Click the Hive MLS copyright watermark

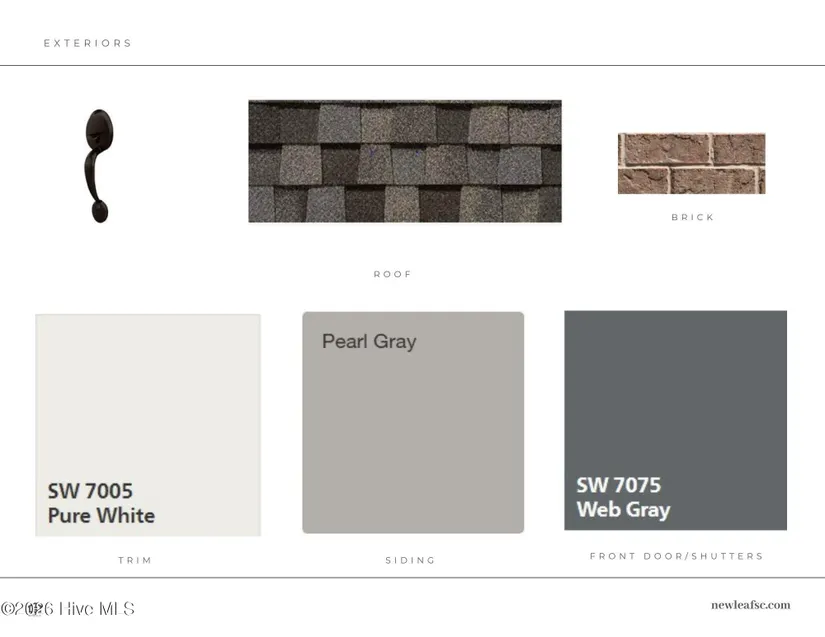(67, 609)
